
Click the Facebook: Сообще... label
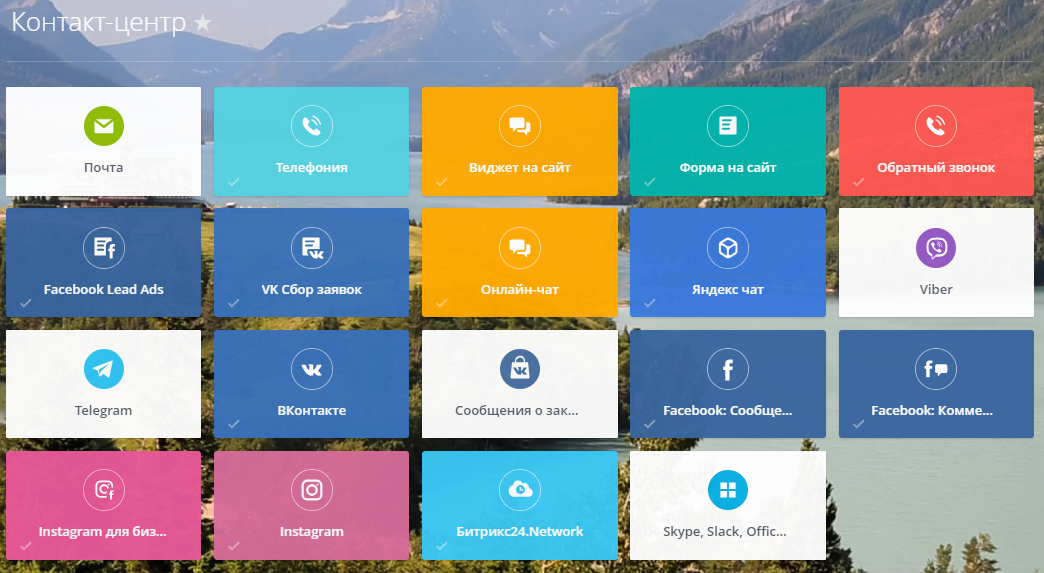728,411
